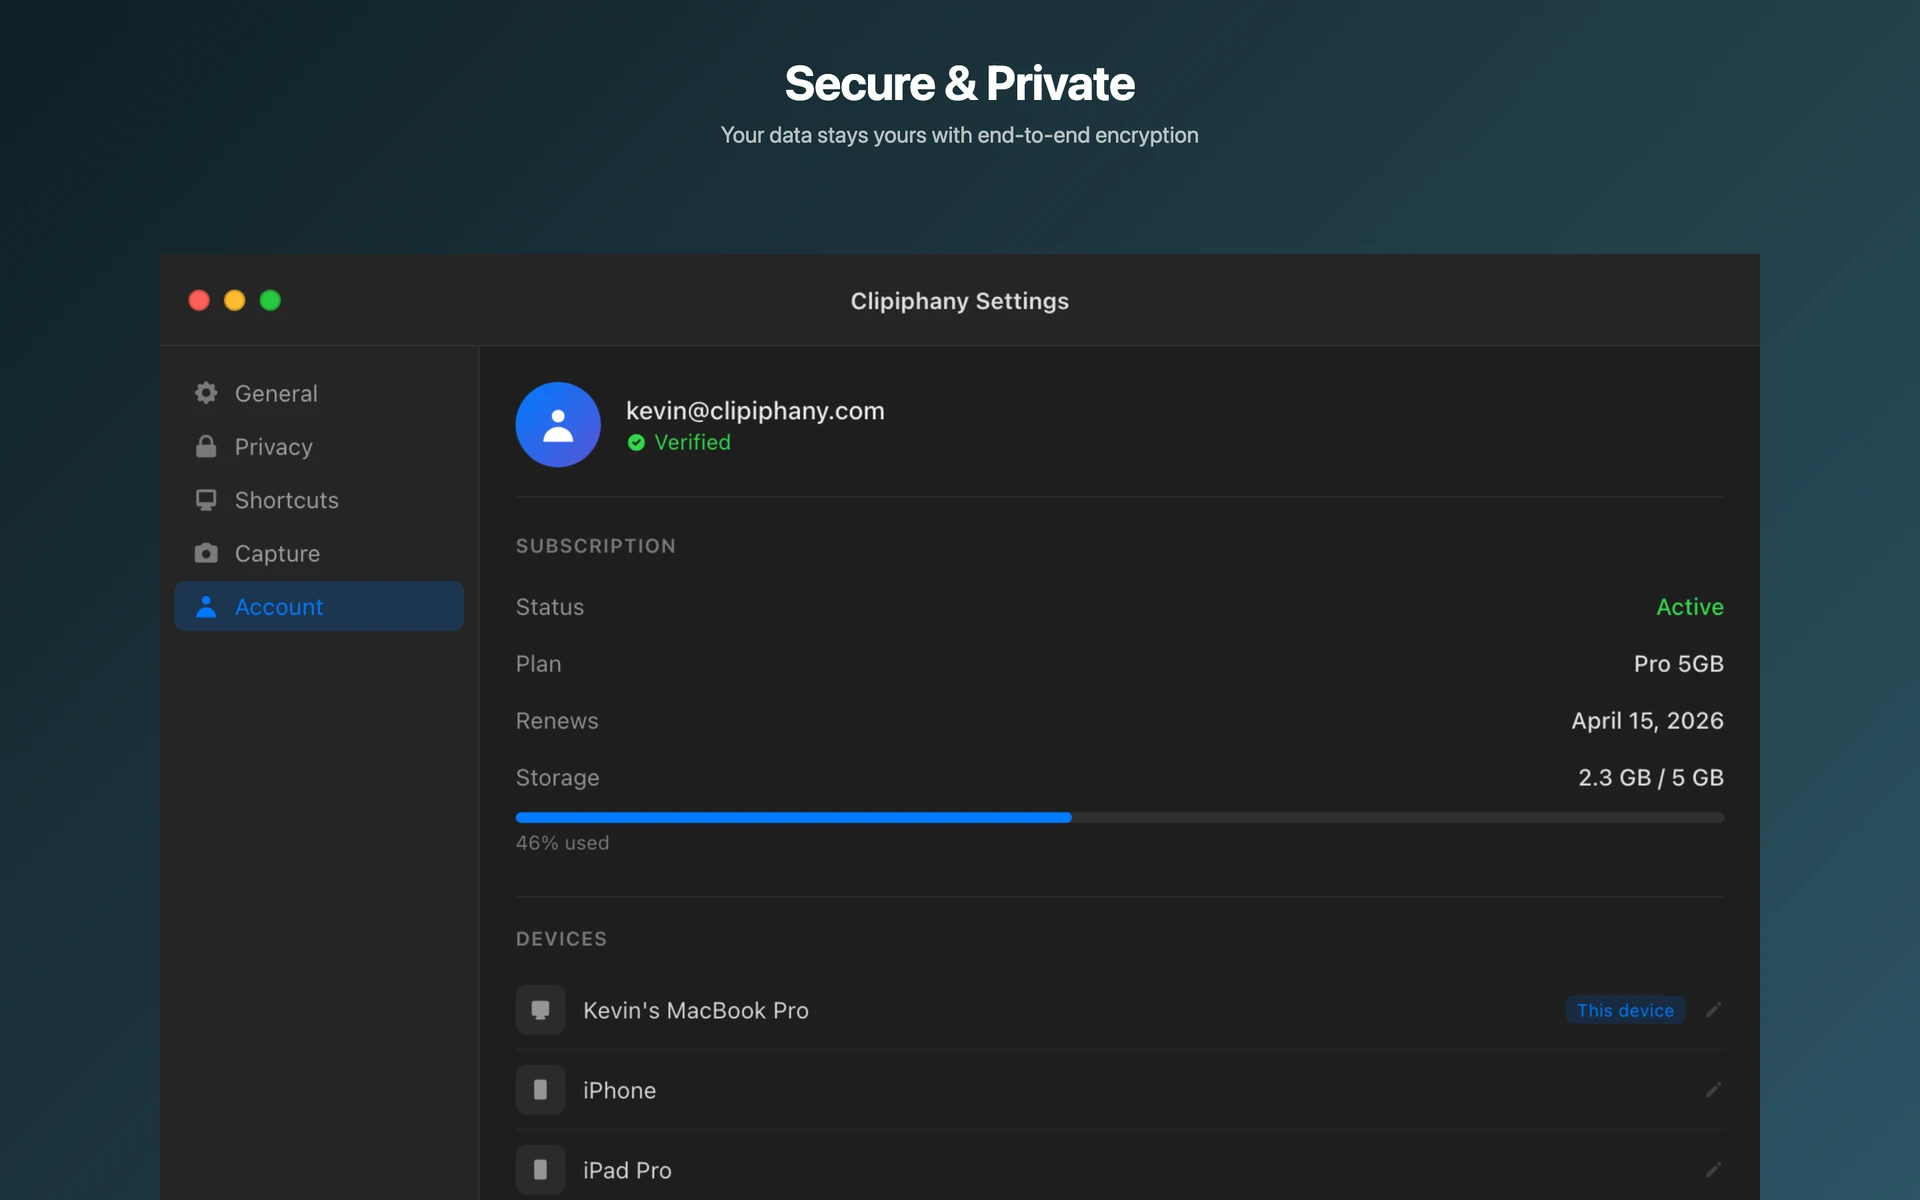The width and height of the screenshot is (1920, 1200).
Task: Click the DEVICES section header
Action: (x=561, y=939)
